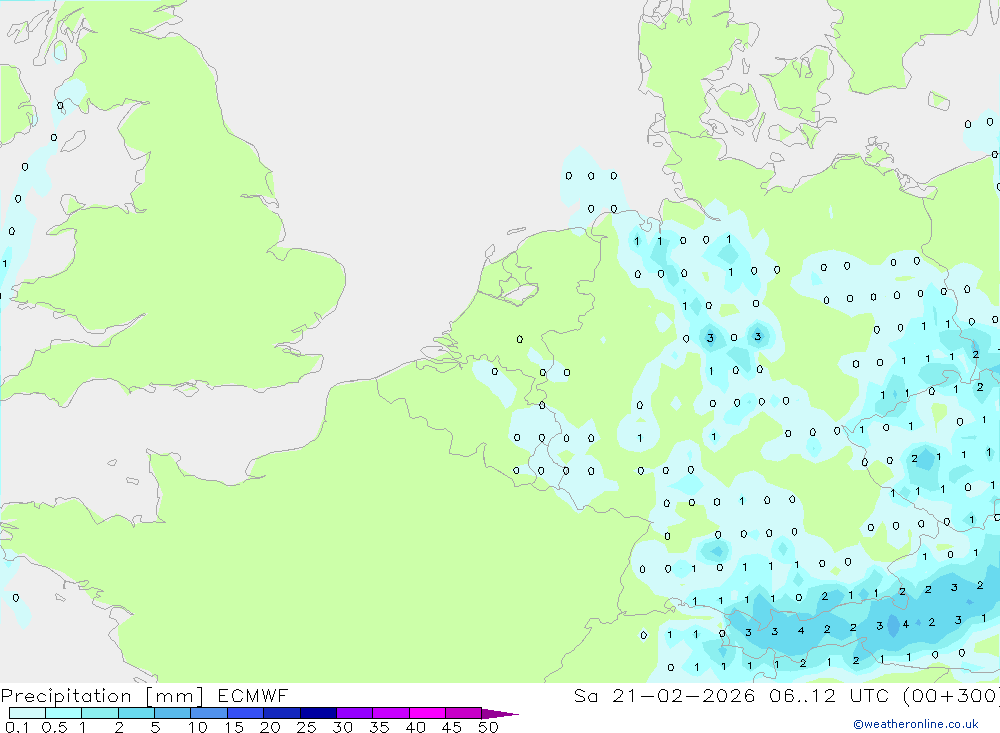The image size is (1000, 733).
Task: Select the 45–50 mm legend color swatch
Action: tap(464, 713)
